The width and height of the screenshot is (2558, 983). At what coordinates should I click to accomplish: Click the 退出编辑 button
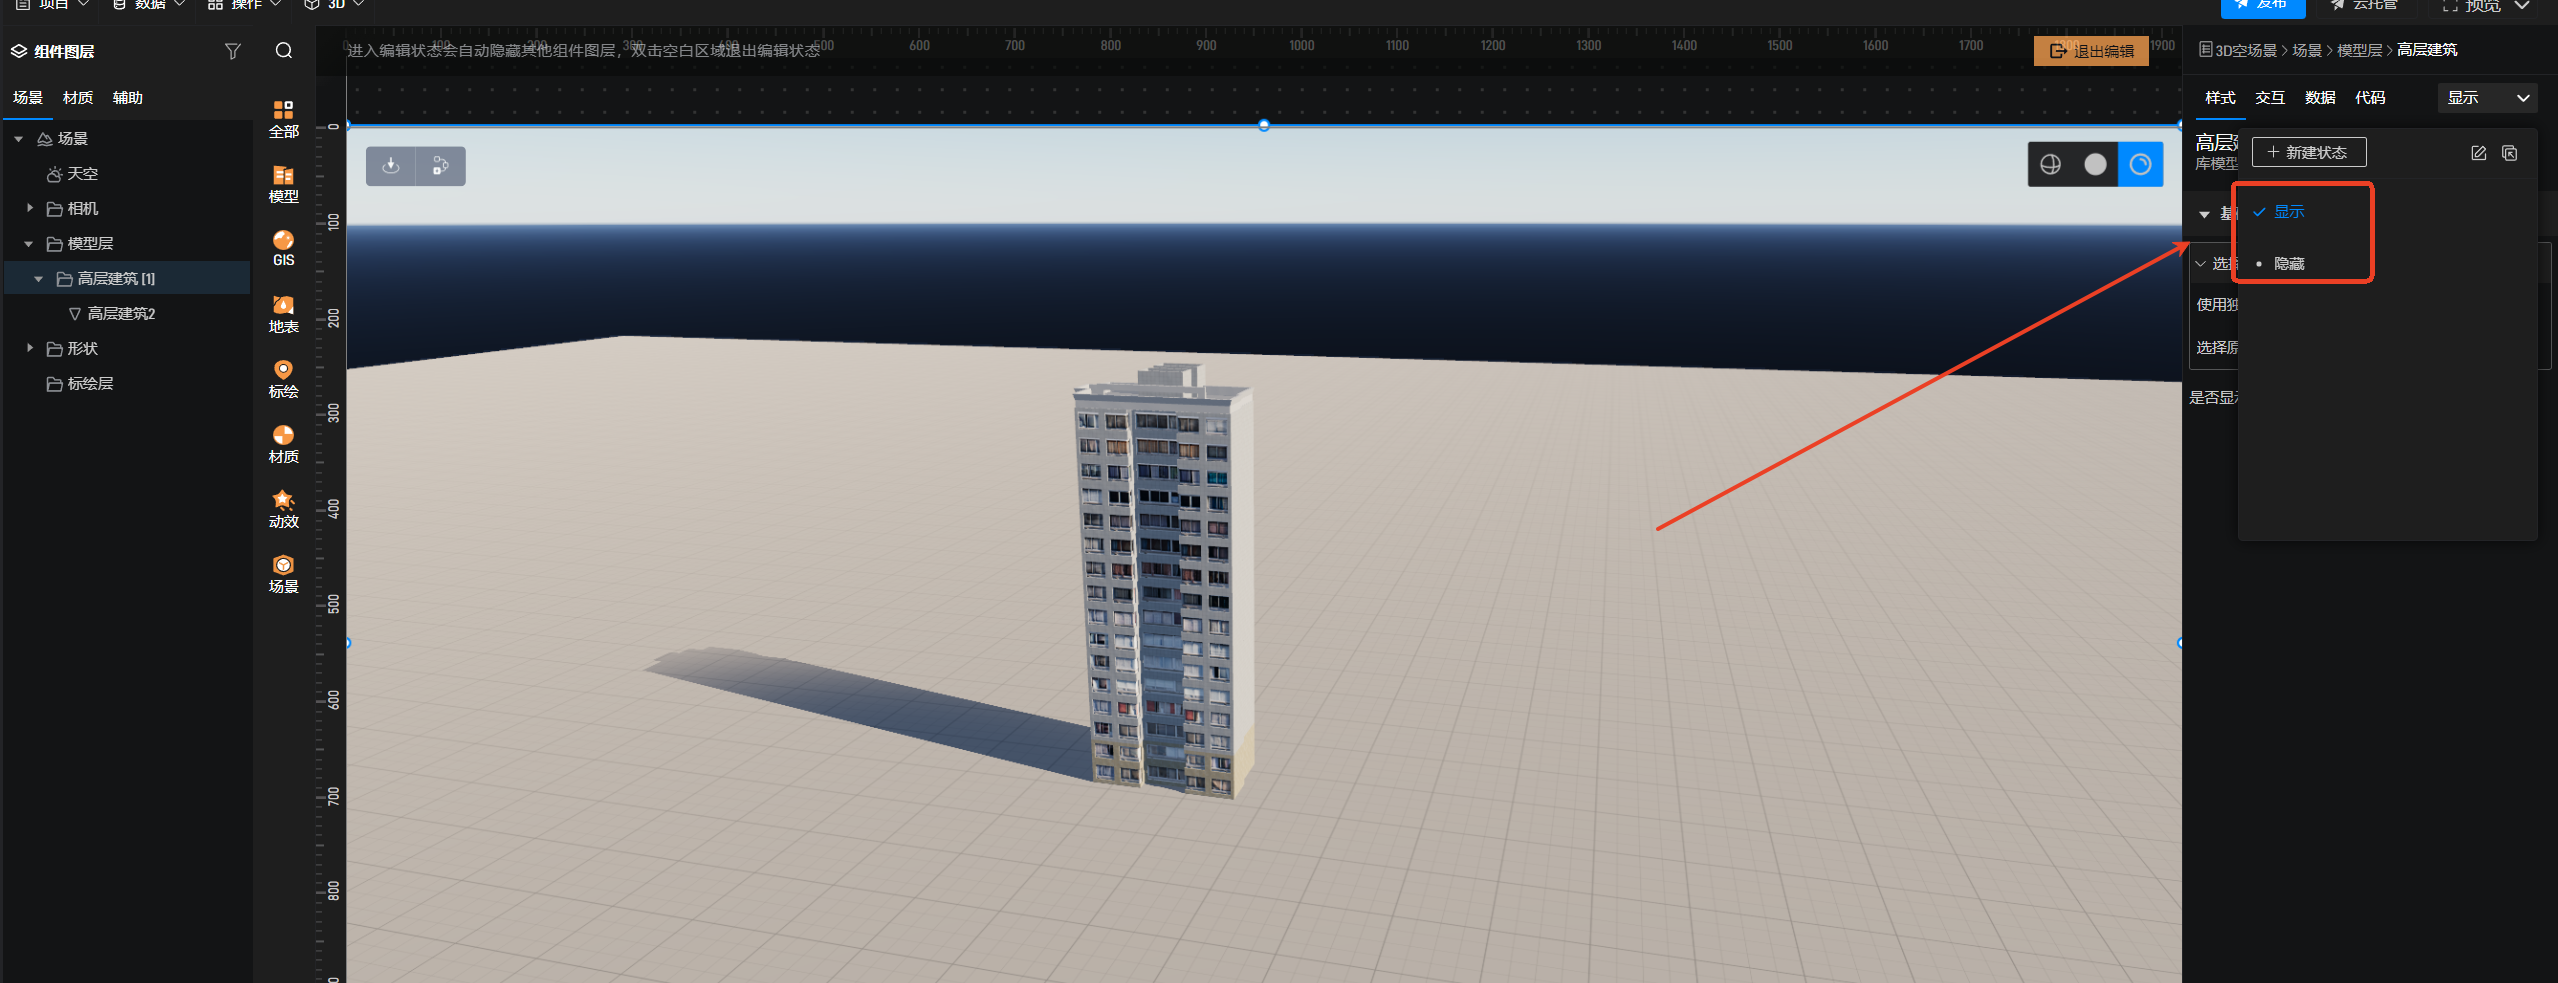click(x=2091, y=51)
